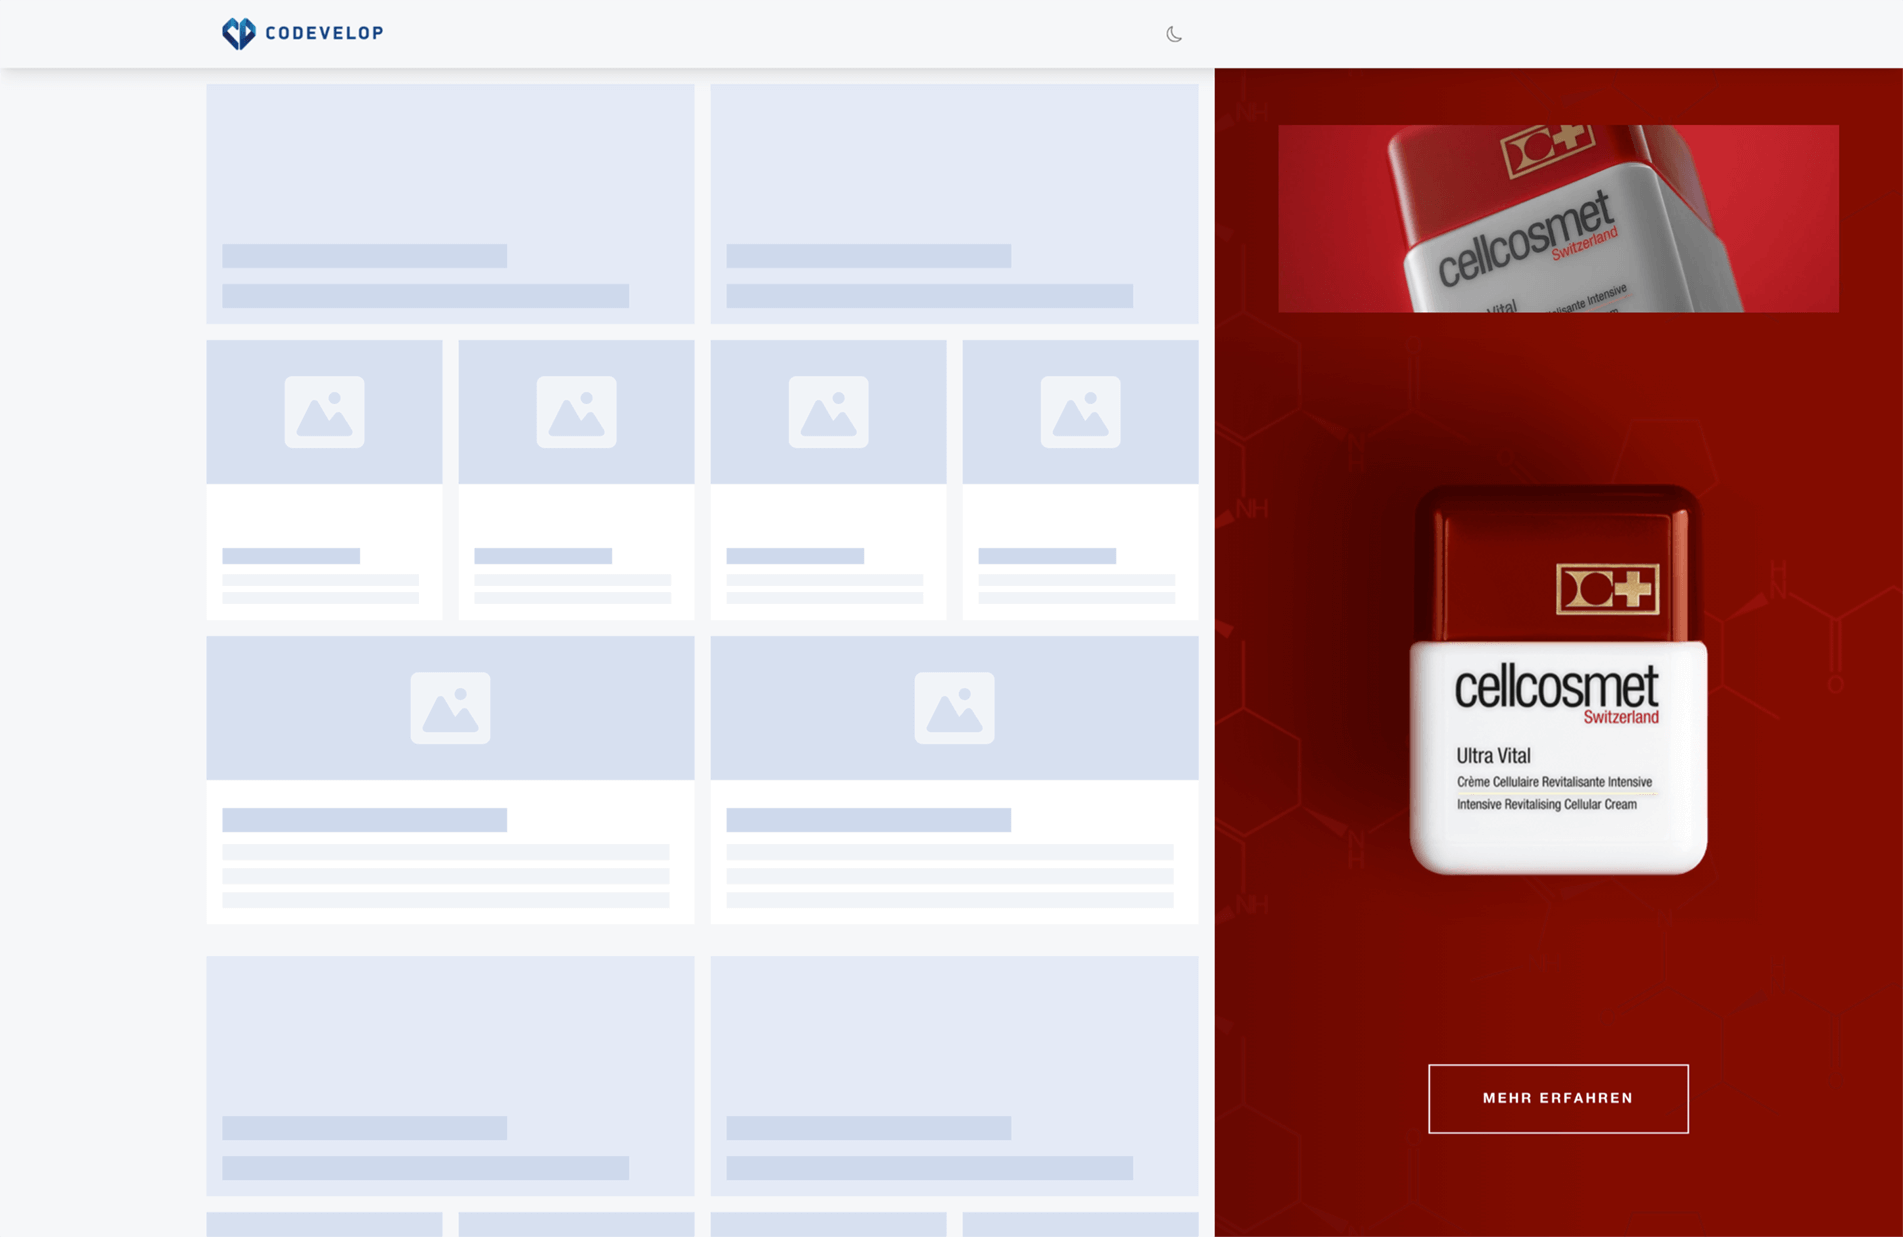This screenshot has width=1903, height=1237.
Task: Select the Cellcosmet Ultra Vital jar image
Action: coord(1558,680)
